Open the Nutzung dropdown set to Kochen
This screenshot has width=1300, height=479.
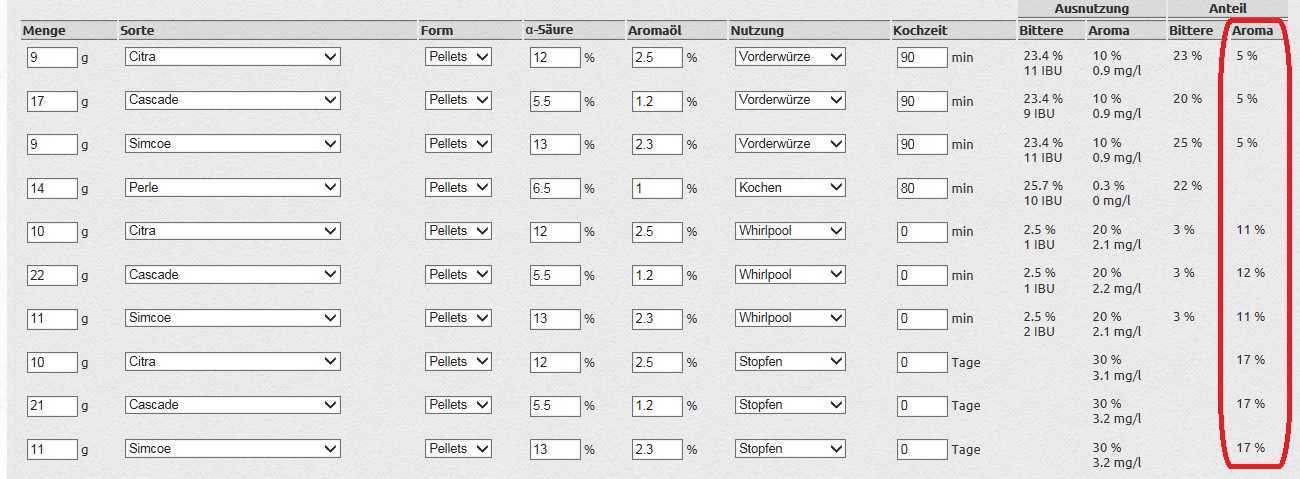(790, 187)
